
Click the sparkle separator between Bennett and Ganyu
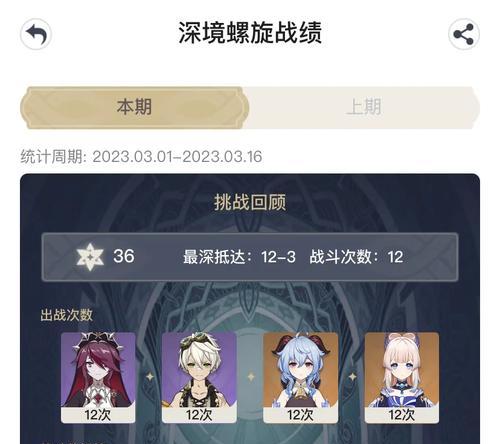251,377
